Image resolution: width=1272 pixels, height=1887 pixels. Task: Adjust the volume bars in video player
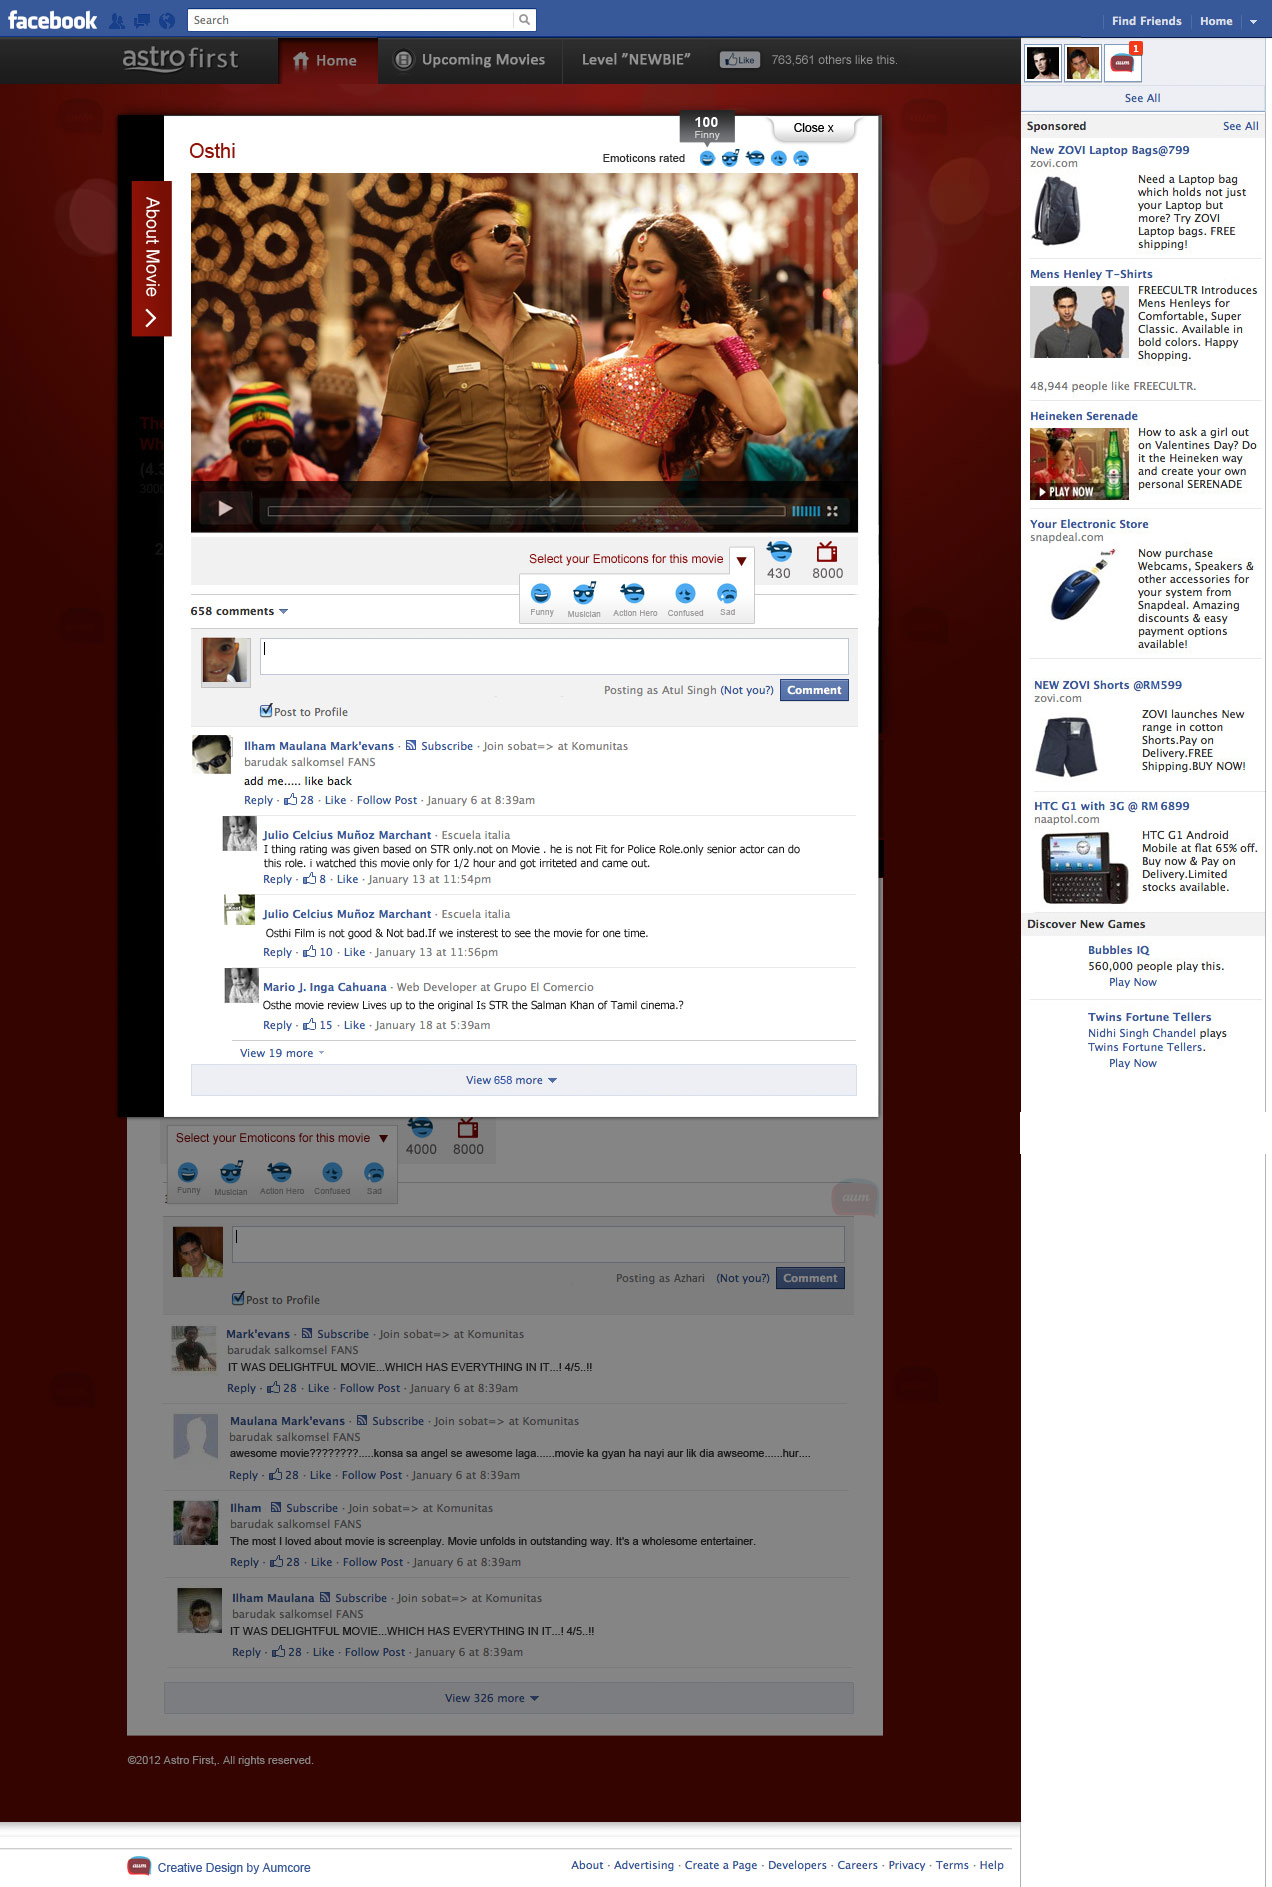[806, 511]
